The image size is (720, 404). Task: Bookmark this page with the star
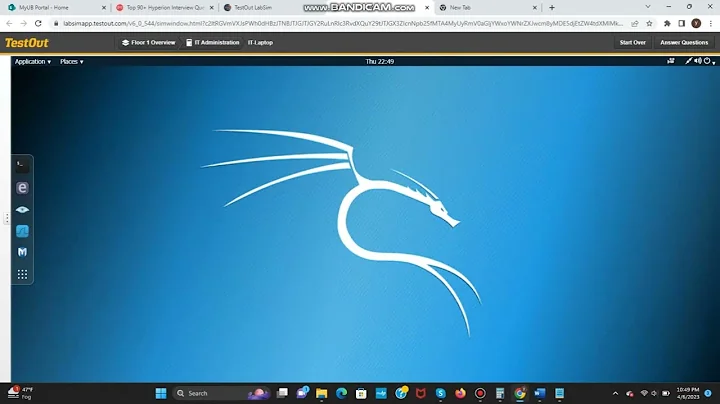point(649,23)
